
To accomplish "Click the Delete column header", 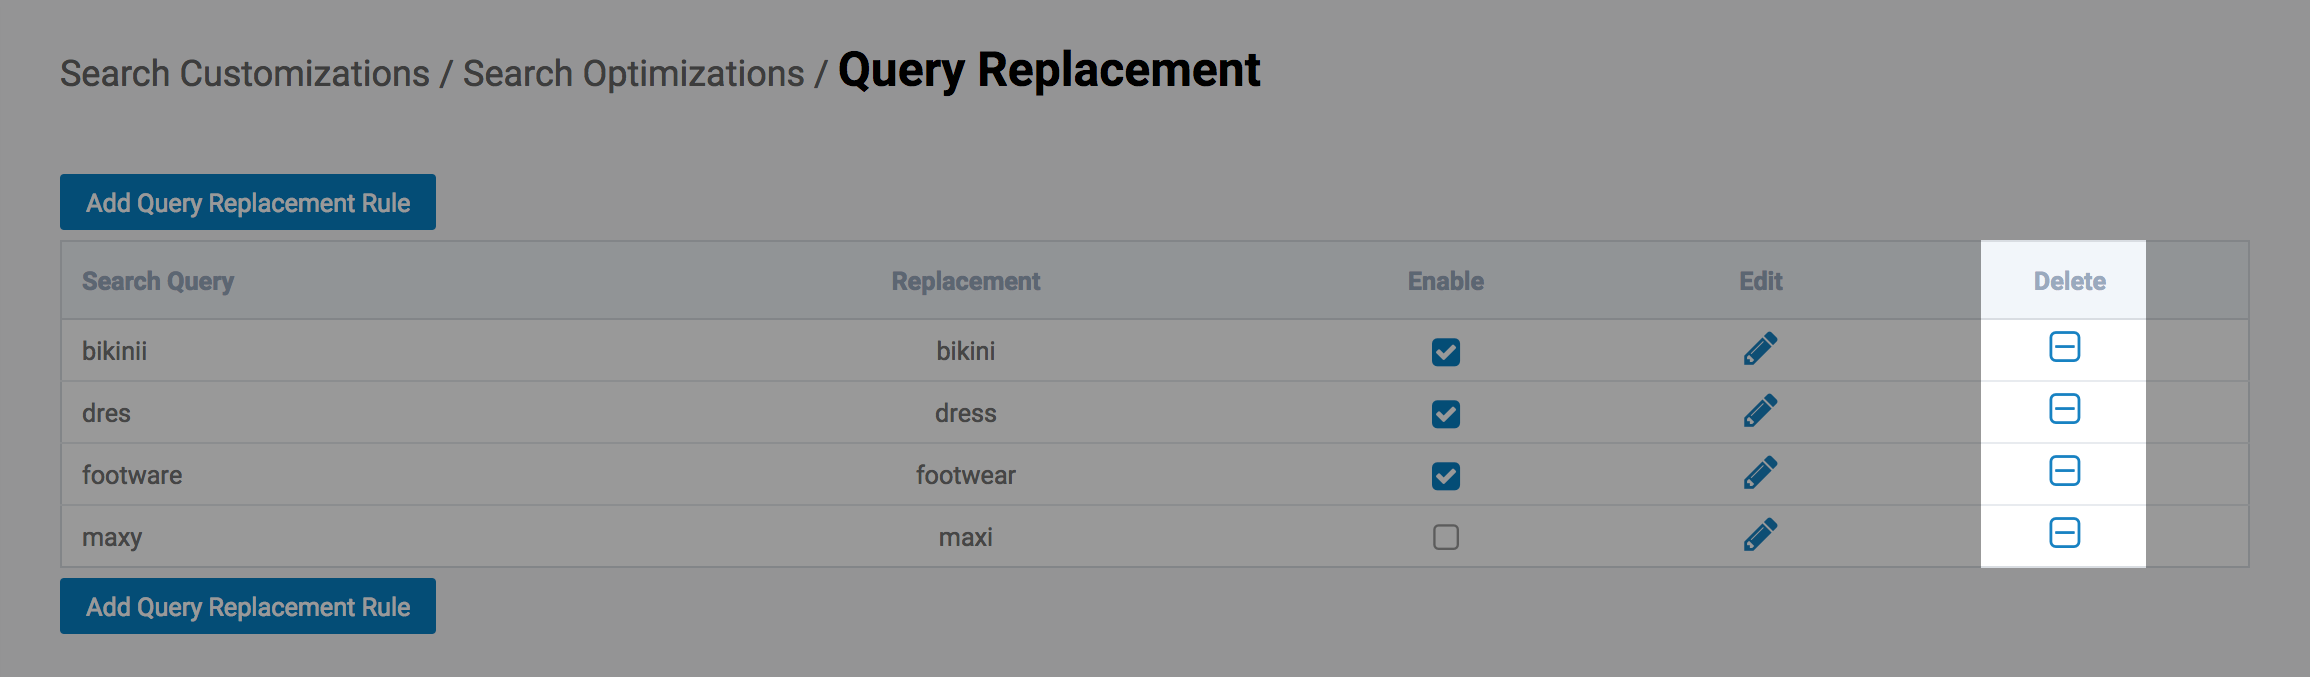I will [2069, 282].
